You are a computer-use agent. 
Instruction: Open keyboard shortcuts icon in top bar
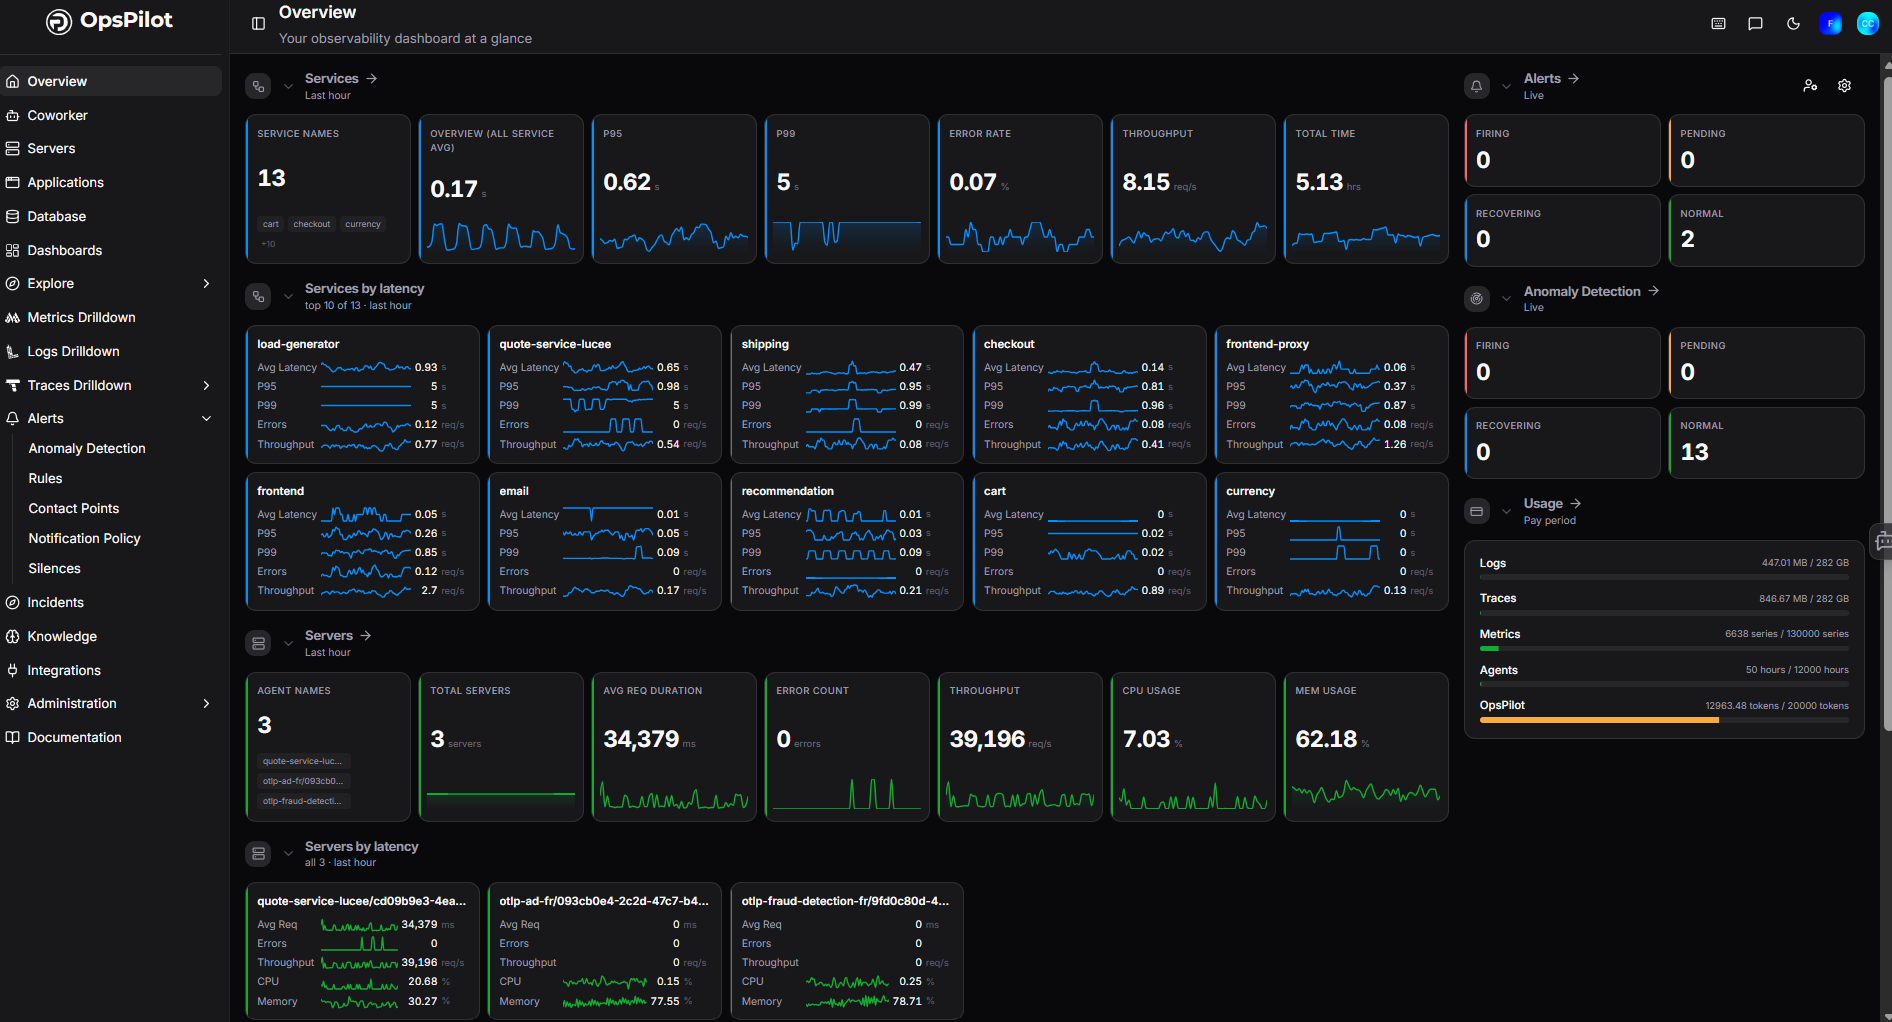[1718, 24]
